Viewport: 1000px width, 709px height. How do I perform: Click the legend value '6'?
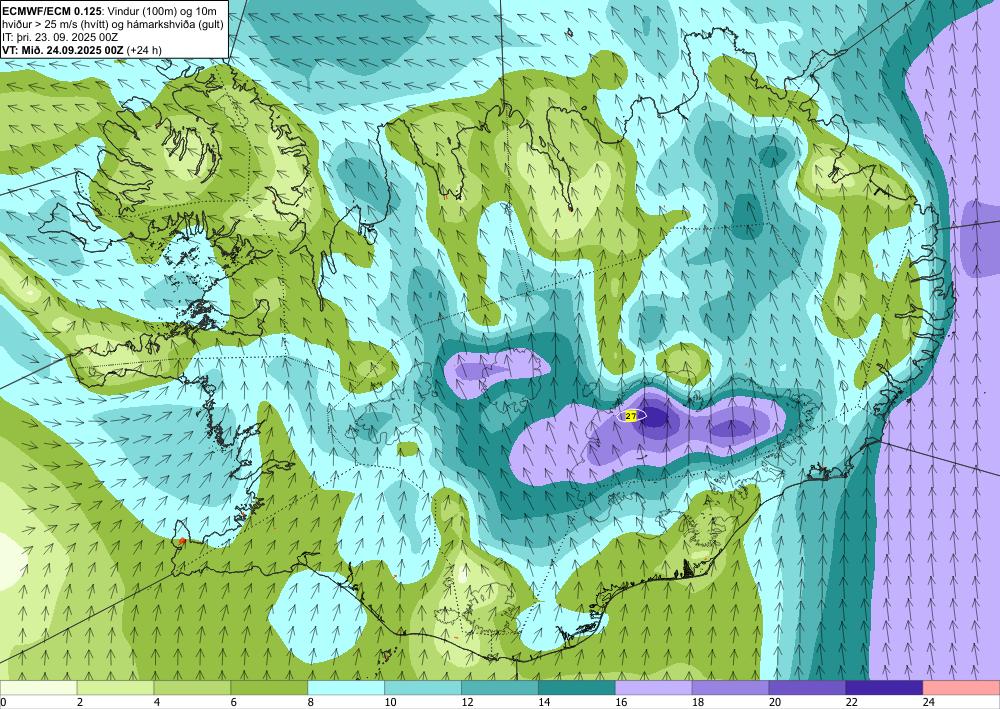pos(234,702)
